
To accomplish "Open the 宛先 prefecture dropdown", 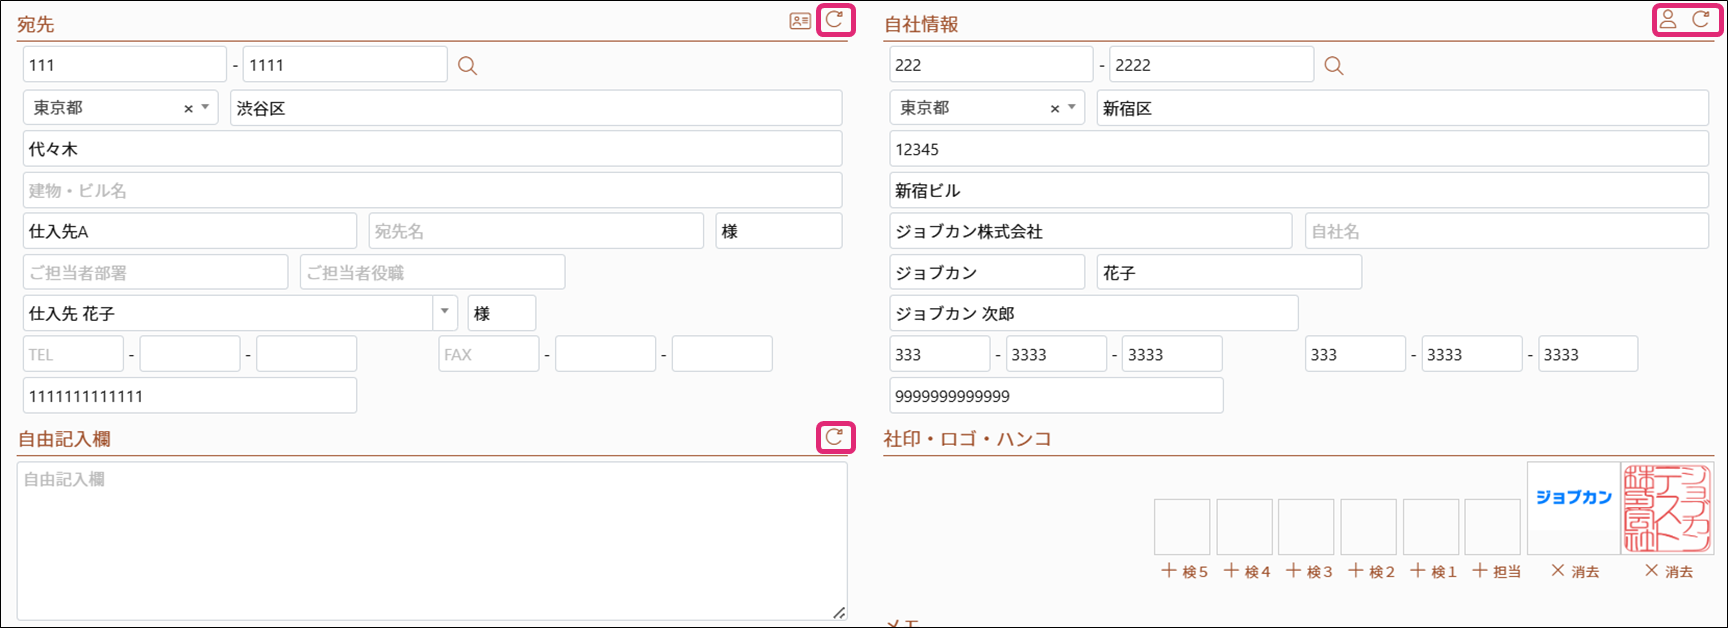I will pyautogui.click(x=205, y=107).
